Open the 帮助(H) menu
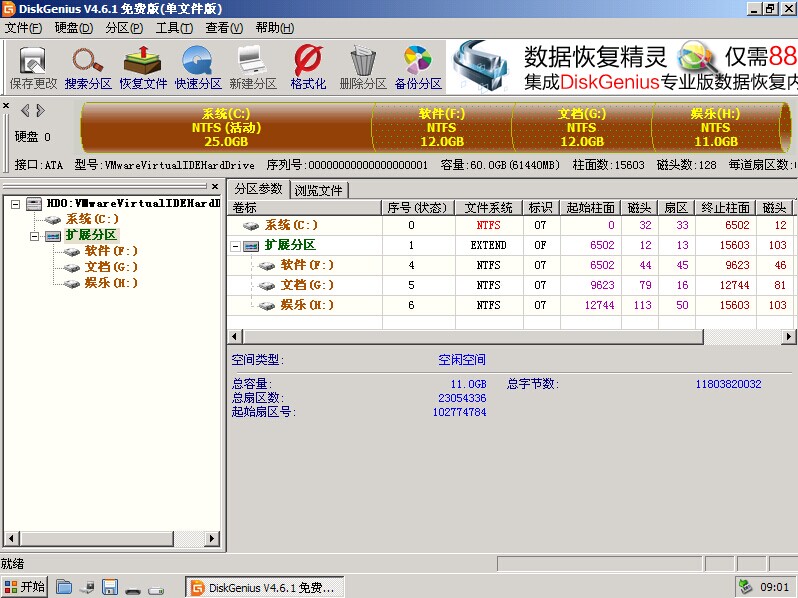798x598 pixels. [x=275, y=28]
